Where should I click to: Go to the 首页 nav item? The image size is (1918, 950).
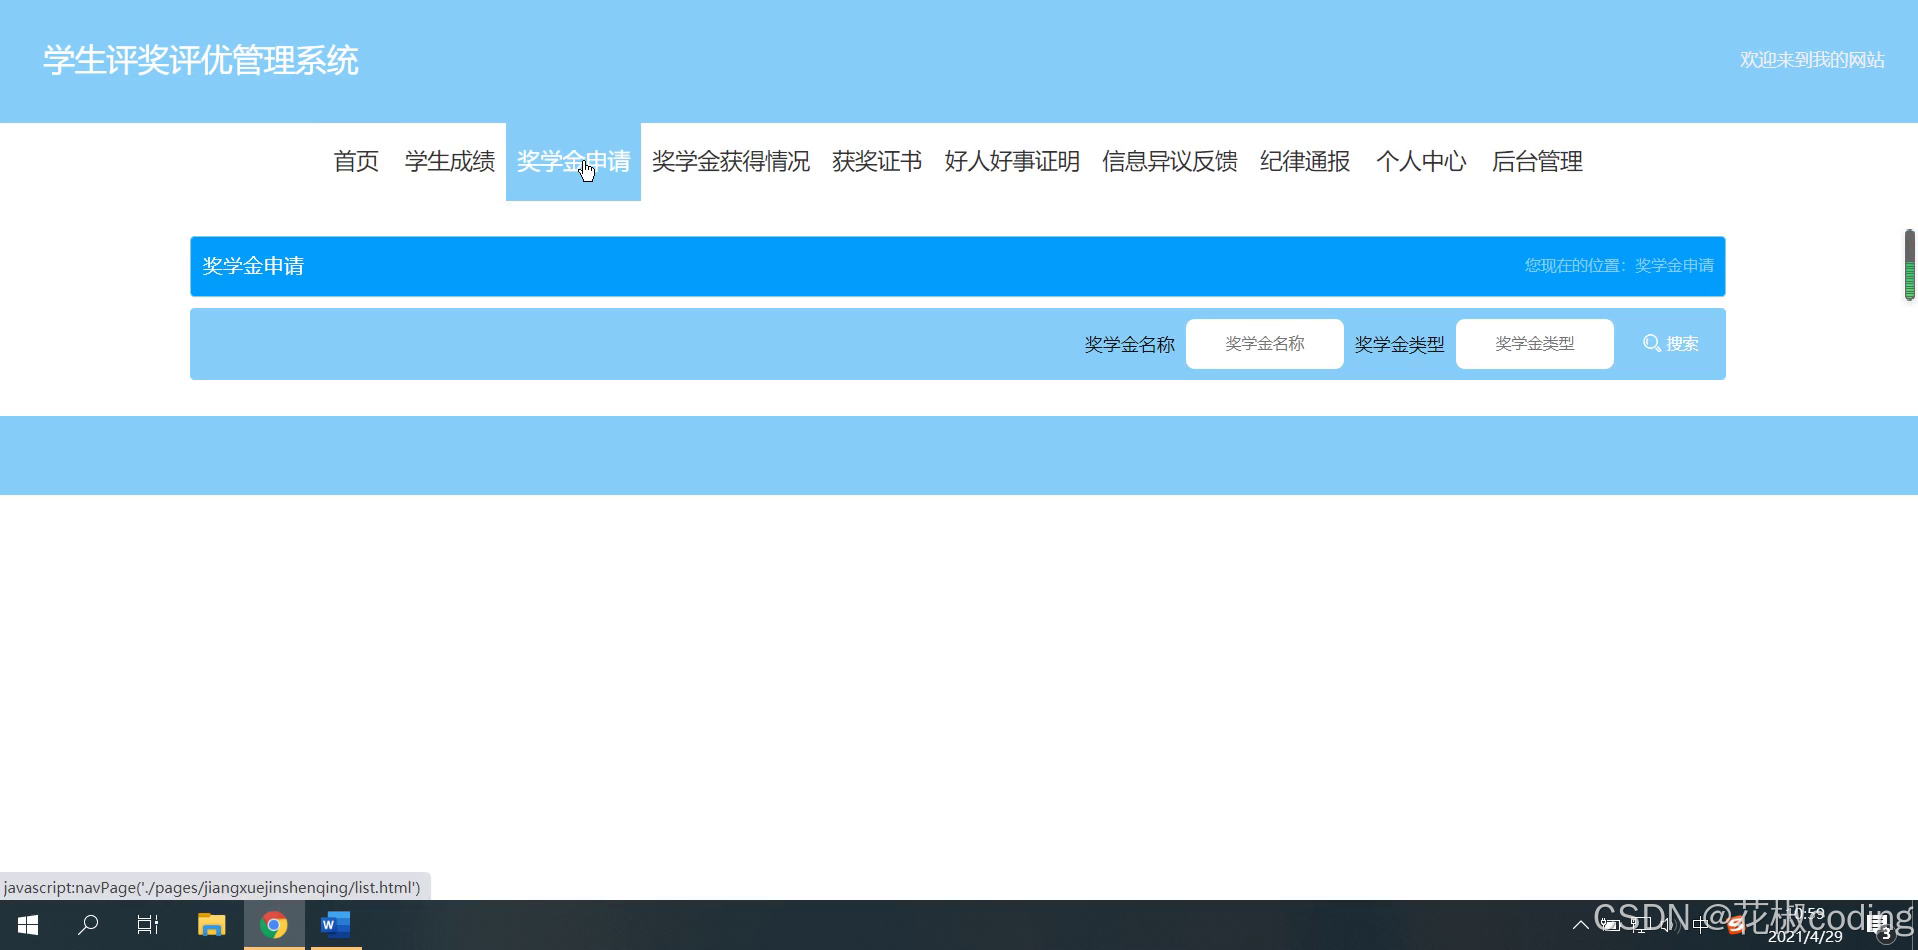[x=356, y=161]
